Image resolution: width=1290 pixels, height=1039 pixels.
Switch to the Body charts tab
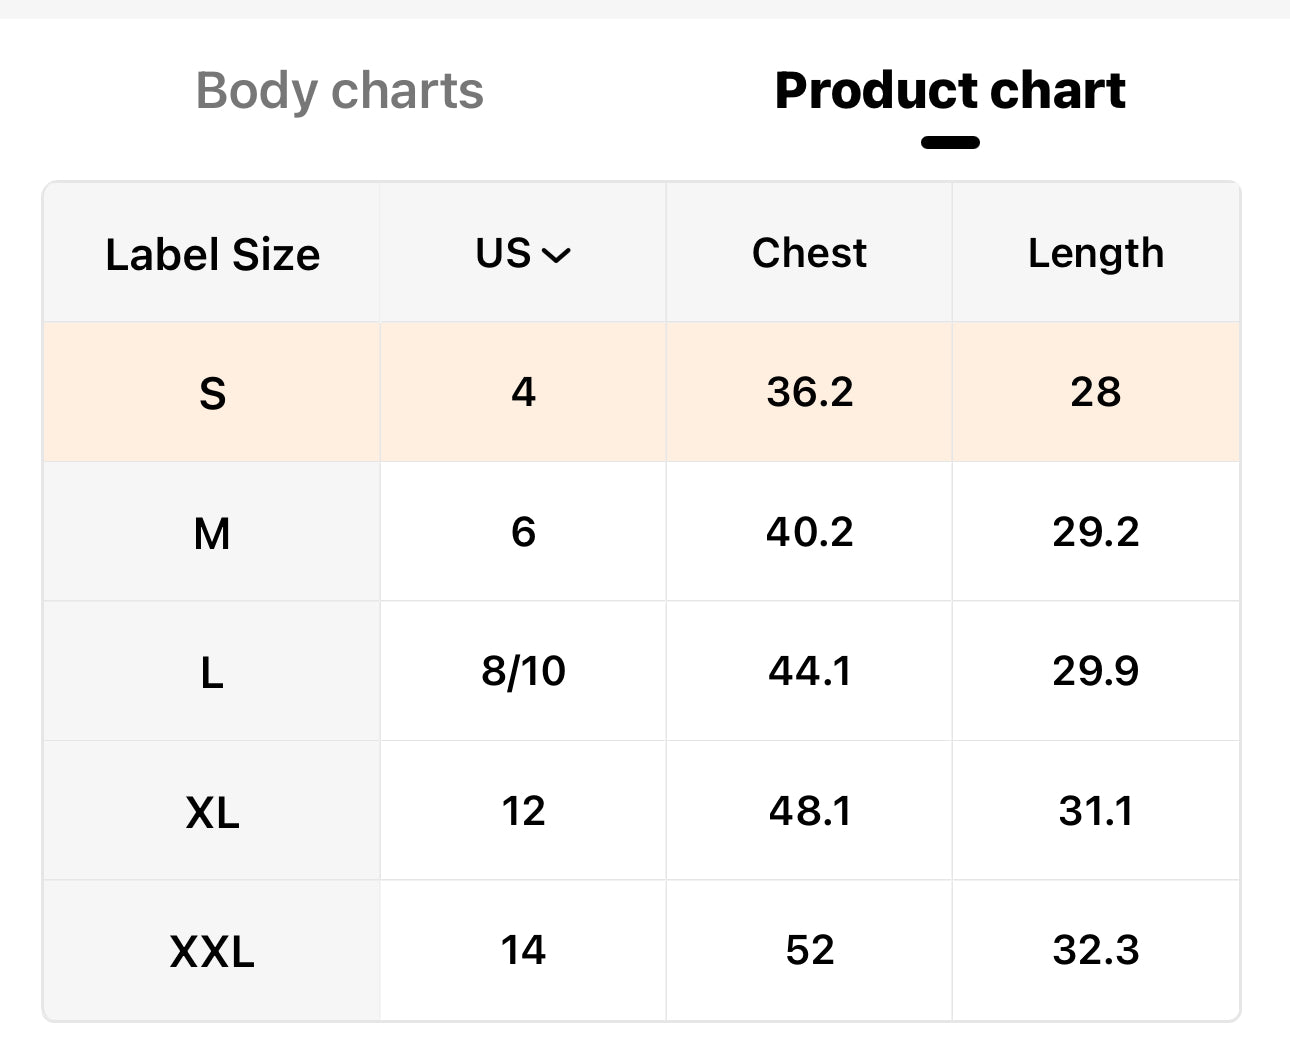[339, 91]
